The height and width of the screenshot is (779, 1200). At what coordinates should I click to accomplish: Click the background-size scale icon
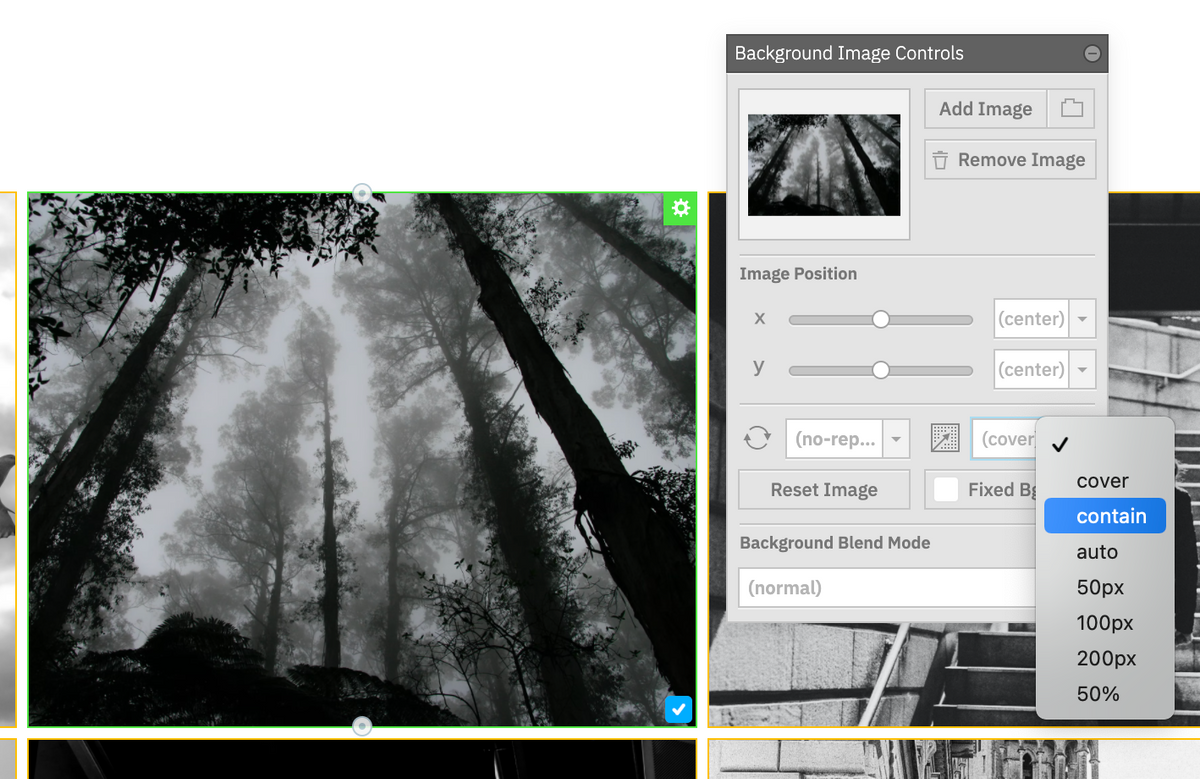click(x=944, y=438)
